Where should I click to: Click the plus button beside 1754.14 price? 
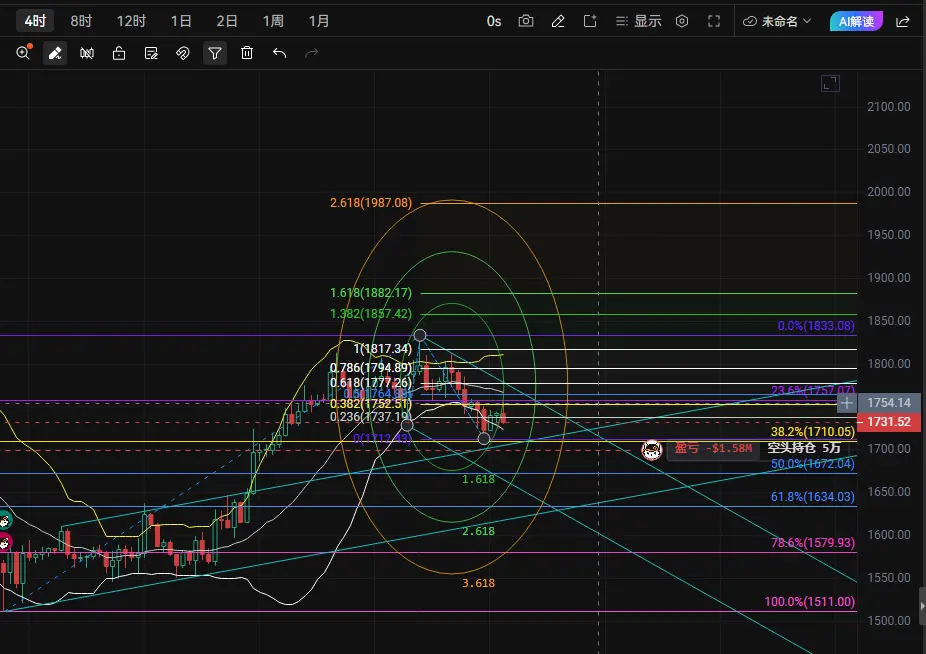click(846, 403)
